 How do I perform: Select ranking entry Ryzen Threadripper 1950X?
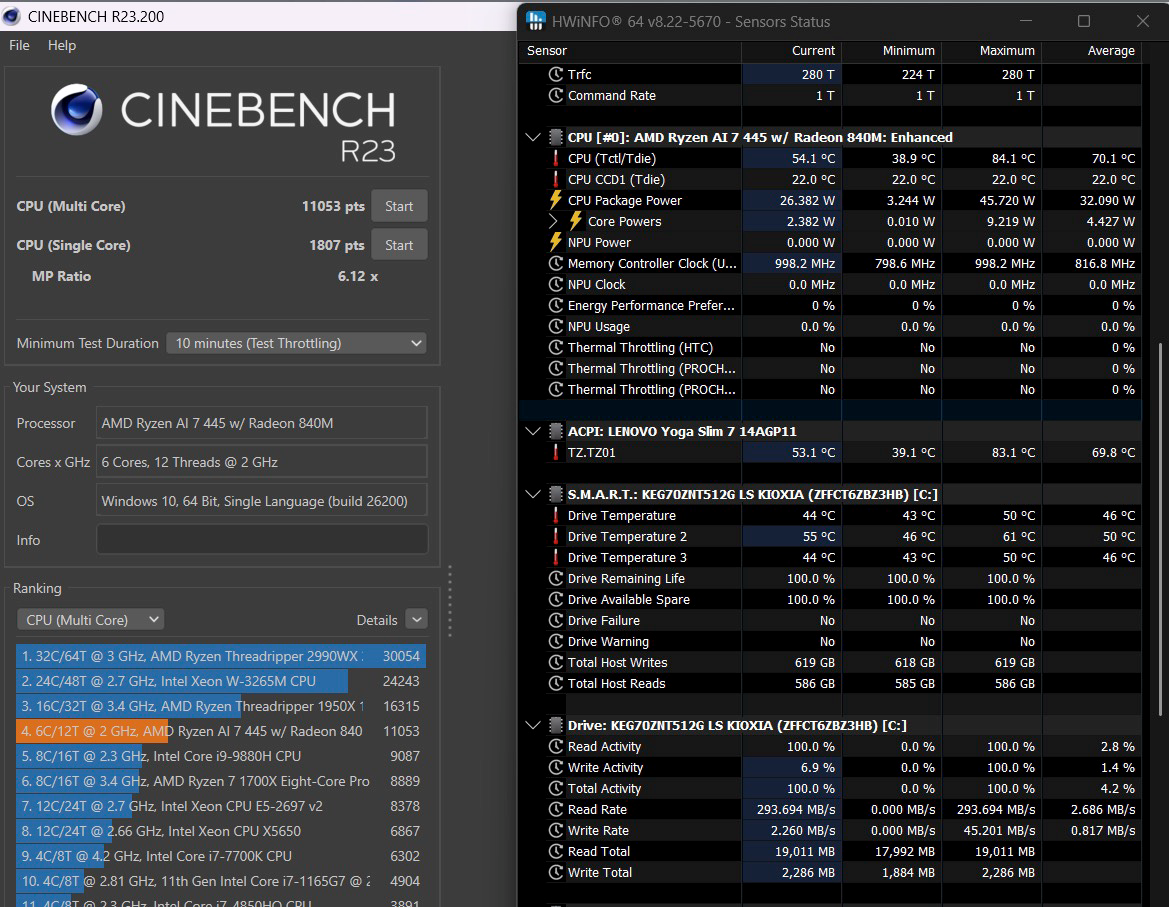click(x=221, y=707)
